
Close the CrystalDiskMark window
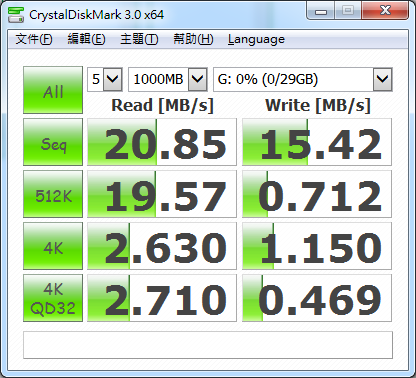(x=385, y=11)
